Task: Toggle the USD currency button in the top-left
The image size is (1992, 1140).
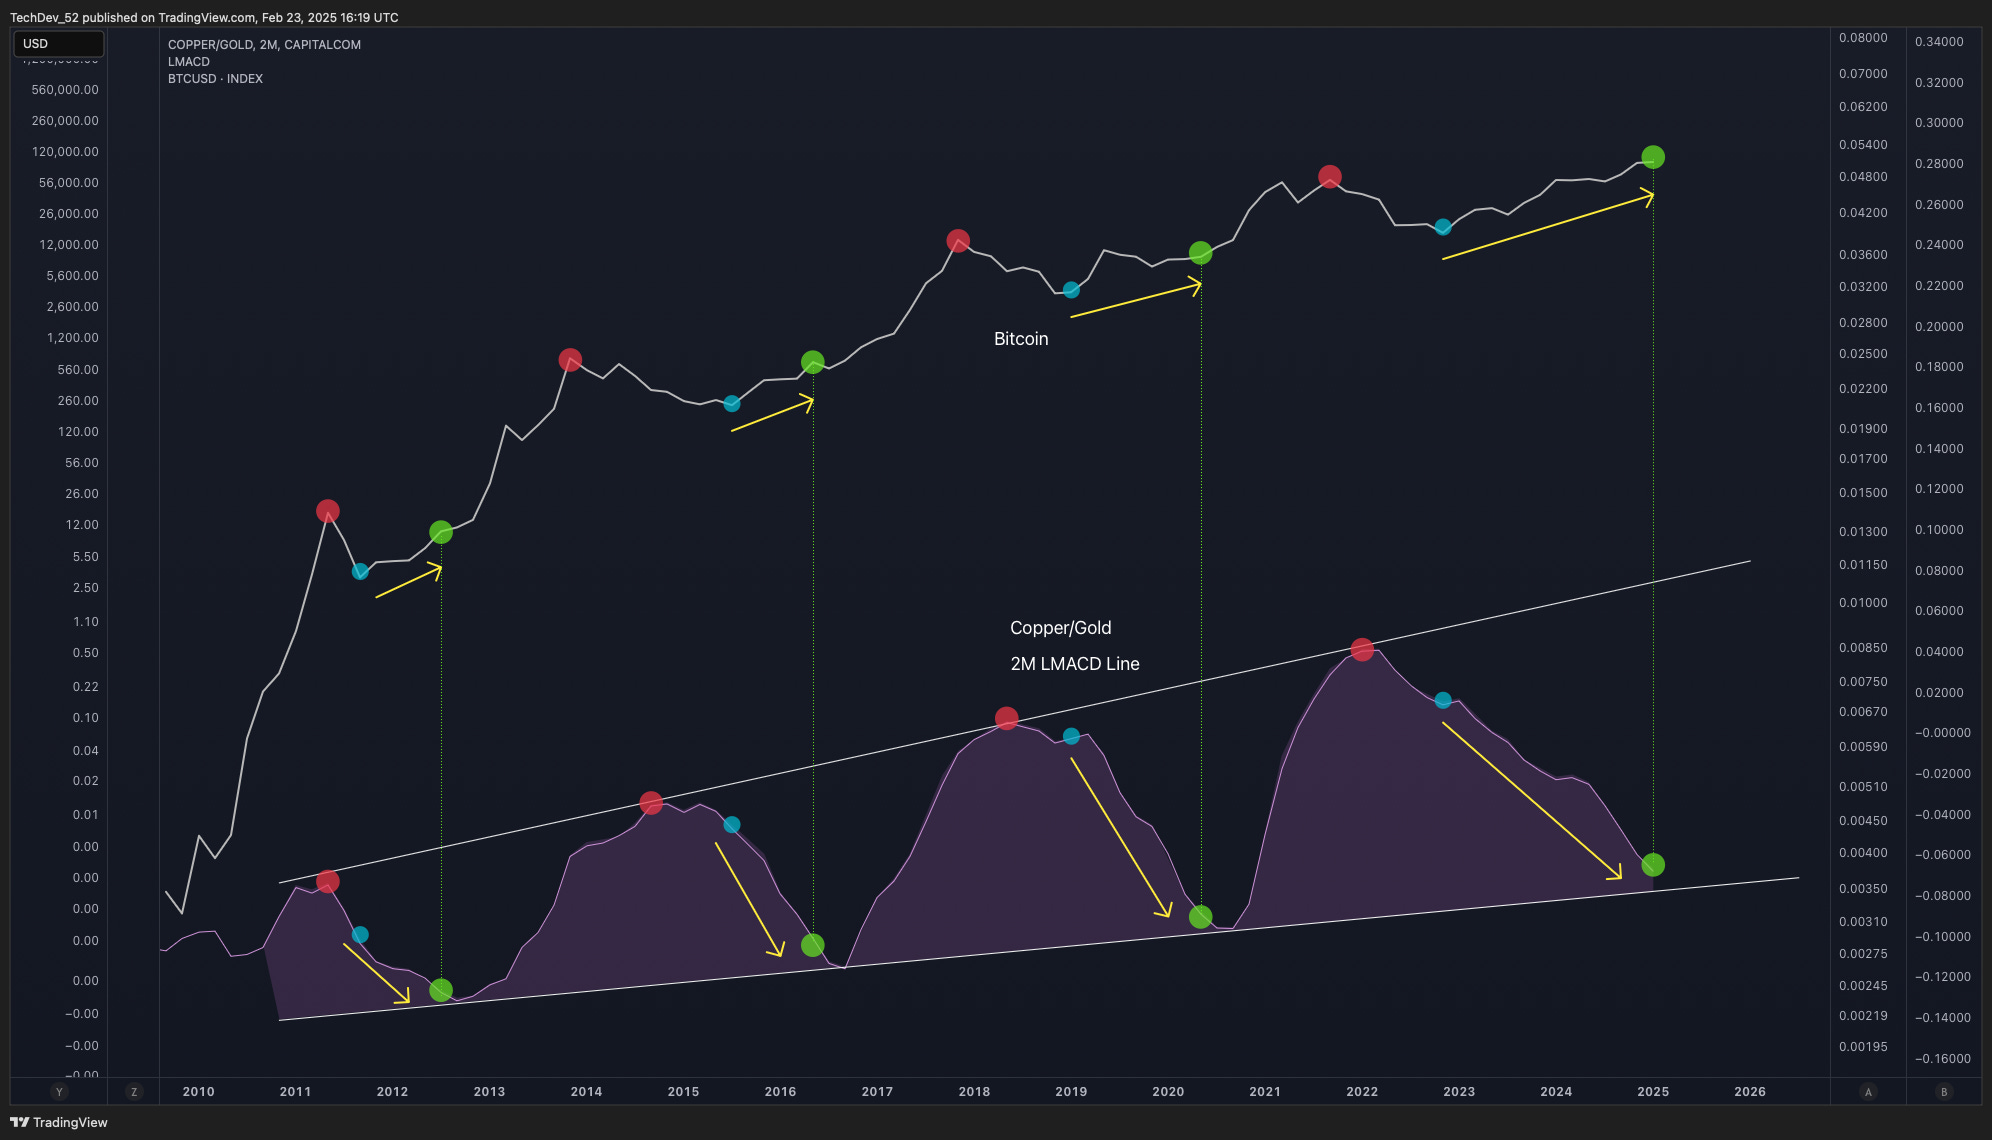Action: pyautogui.click(x=58, y=44)
